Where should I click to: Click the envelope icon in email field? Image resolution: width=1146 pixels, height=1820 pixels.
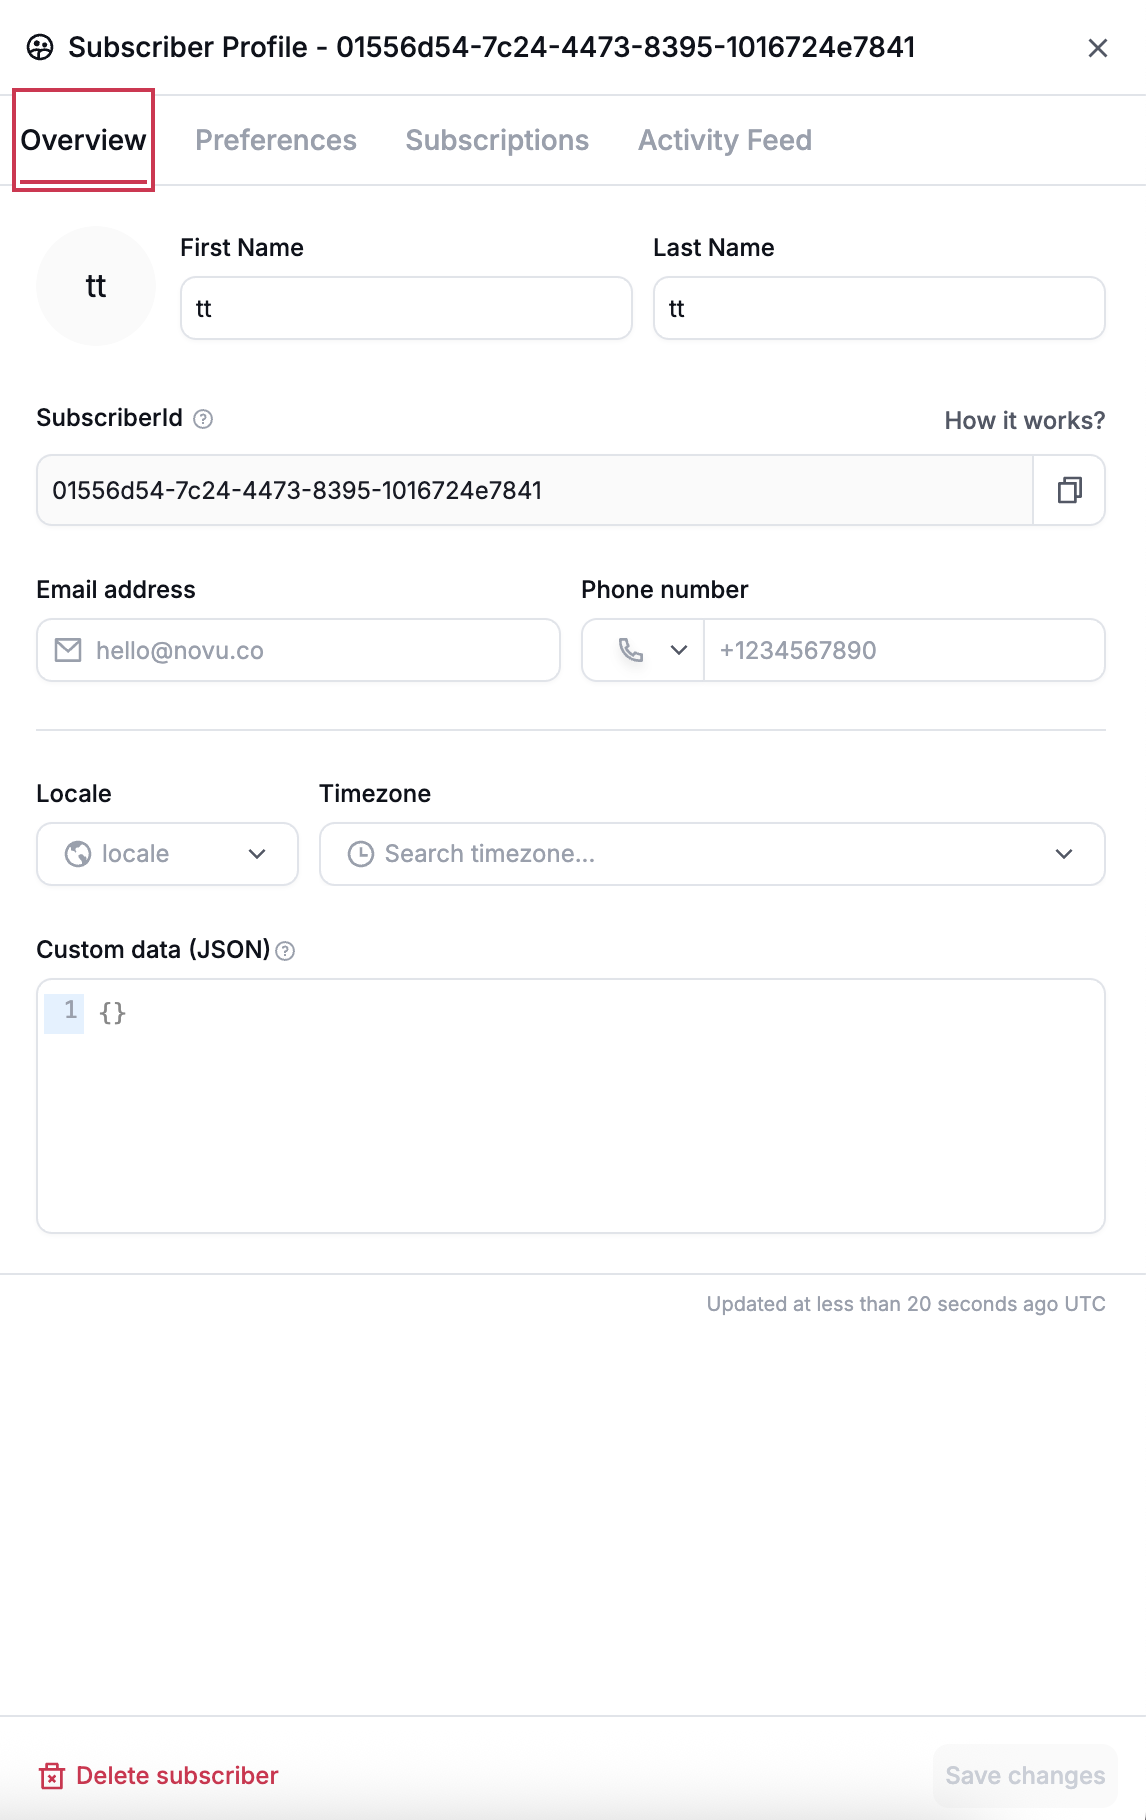click(x=68, y=650)
